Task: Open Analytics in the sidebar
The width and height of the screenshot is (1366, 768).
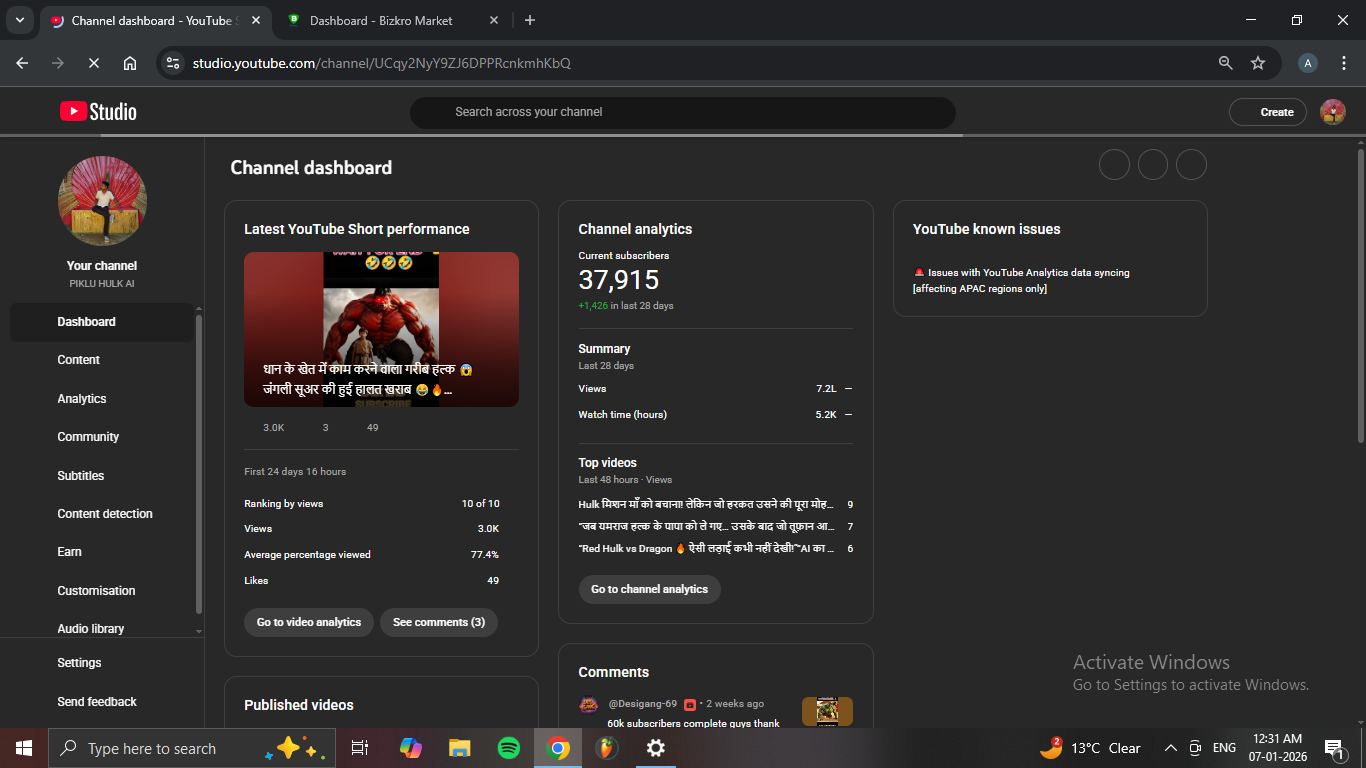Action: pyautogui.click(x=82, y=399)
